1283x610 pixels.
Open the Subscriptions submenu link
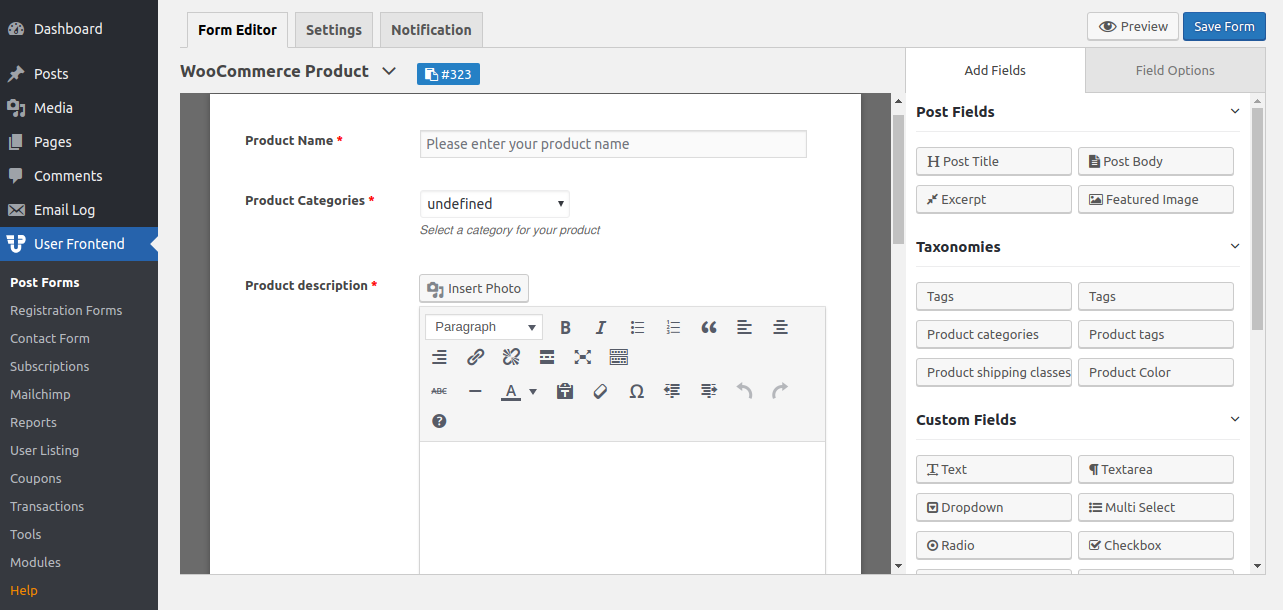pos(50,366)
